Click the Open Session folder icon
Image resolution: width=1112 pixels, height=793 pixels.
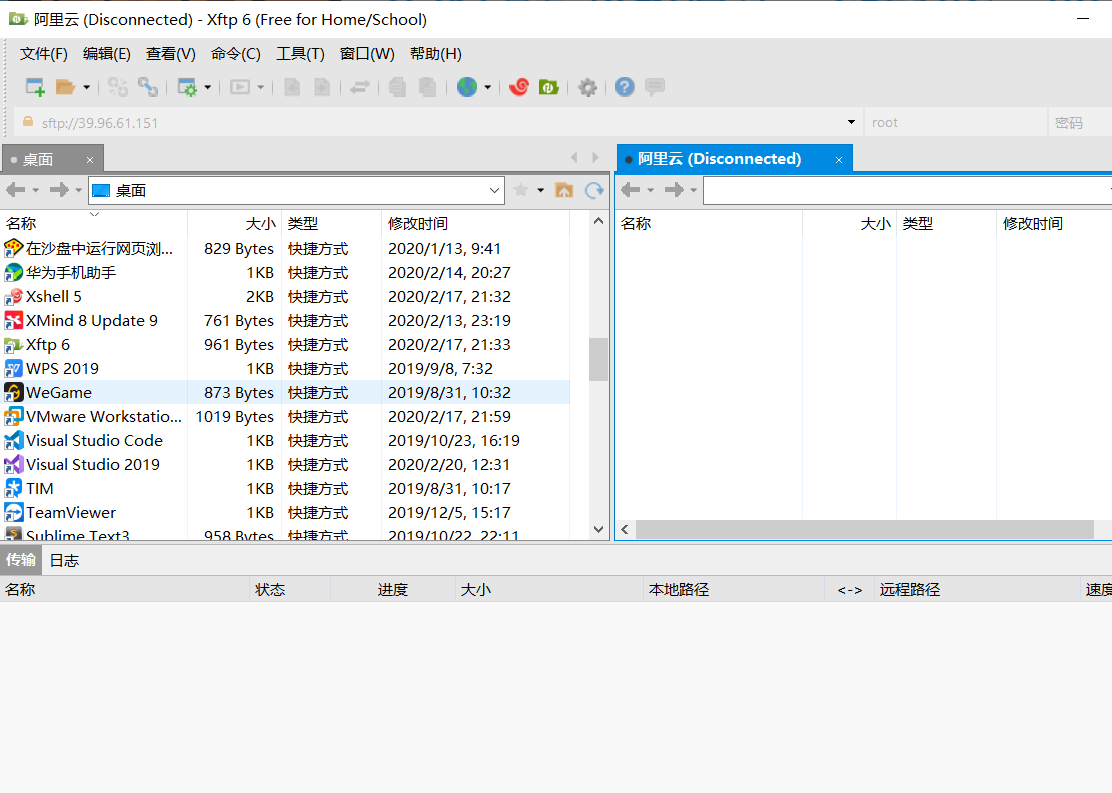tap(65, 87)
